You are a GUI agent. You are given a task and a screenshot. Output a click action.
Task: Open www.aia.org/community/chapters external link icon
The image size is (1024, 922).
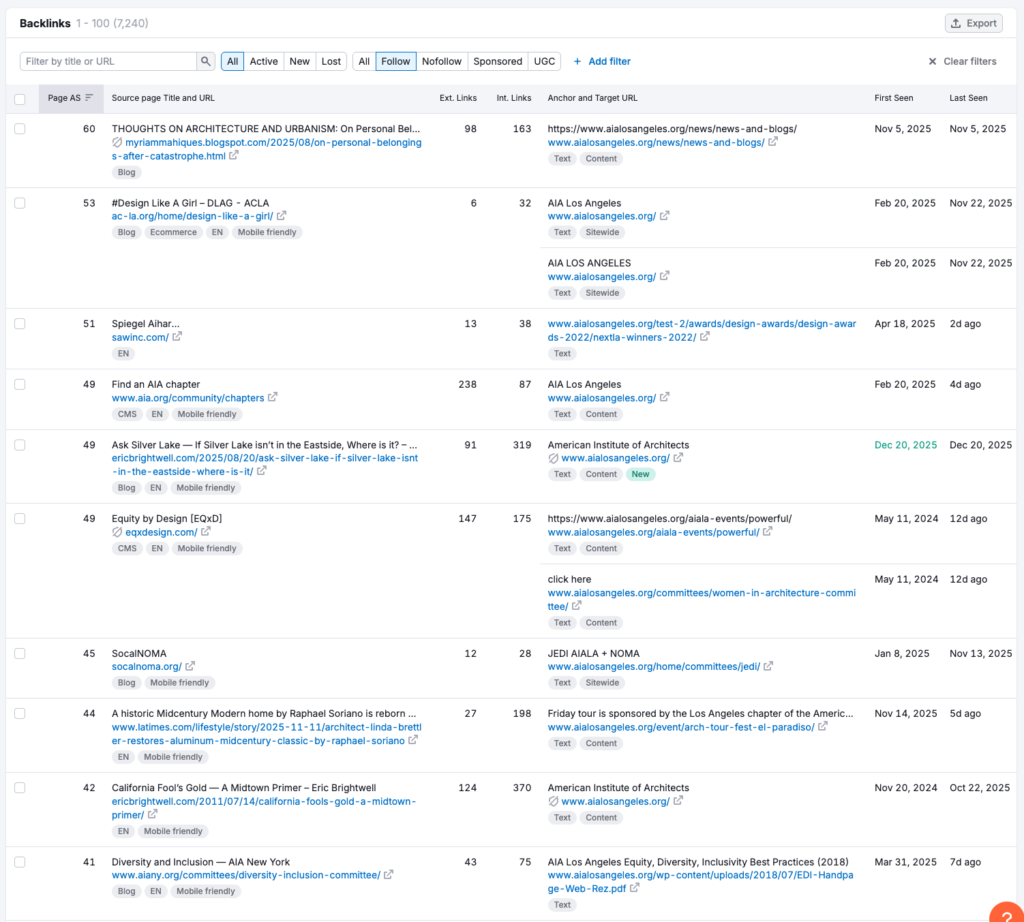(273, 398)
